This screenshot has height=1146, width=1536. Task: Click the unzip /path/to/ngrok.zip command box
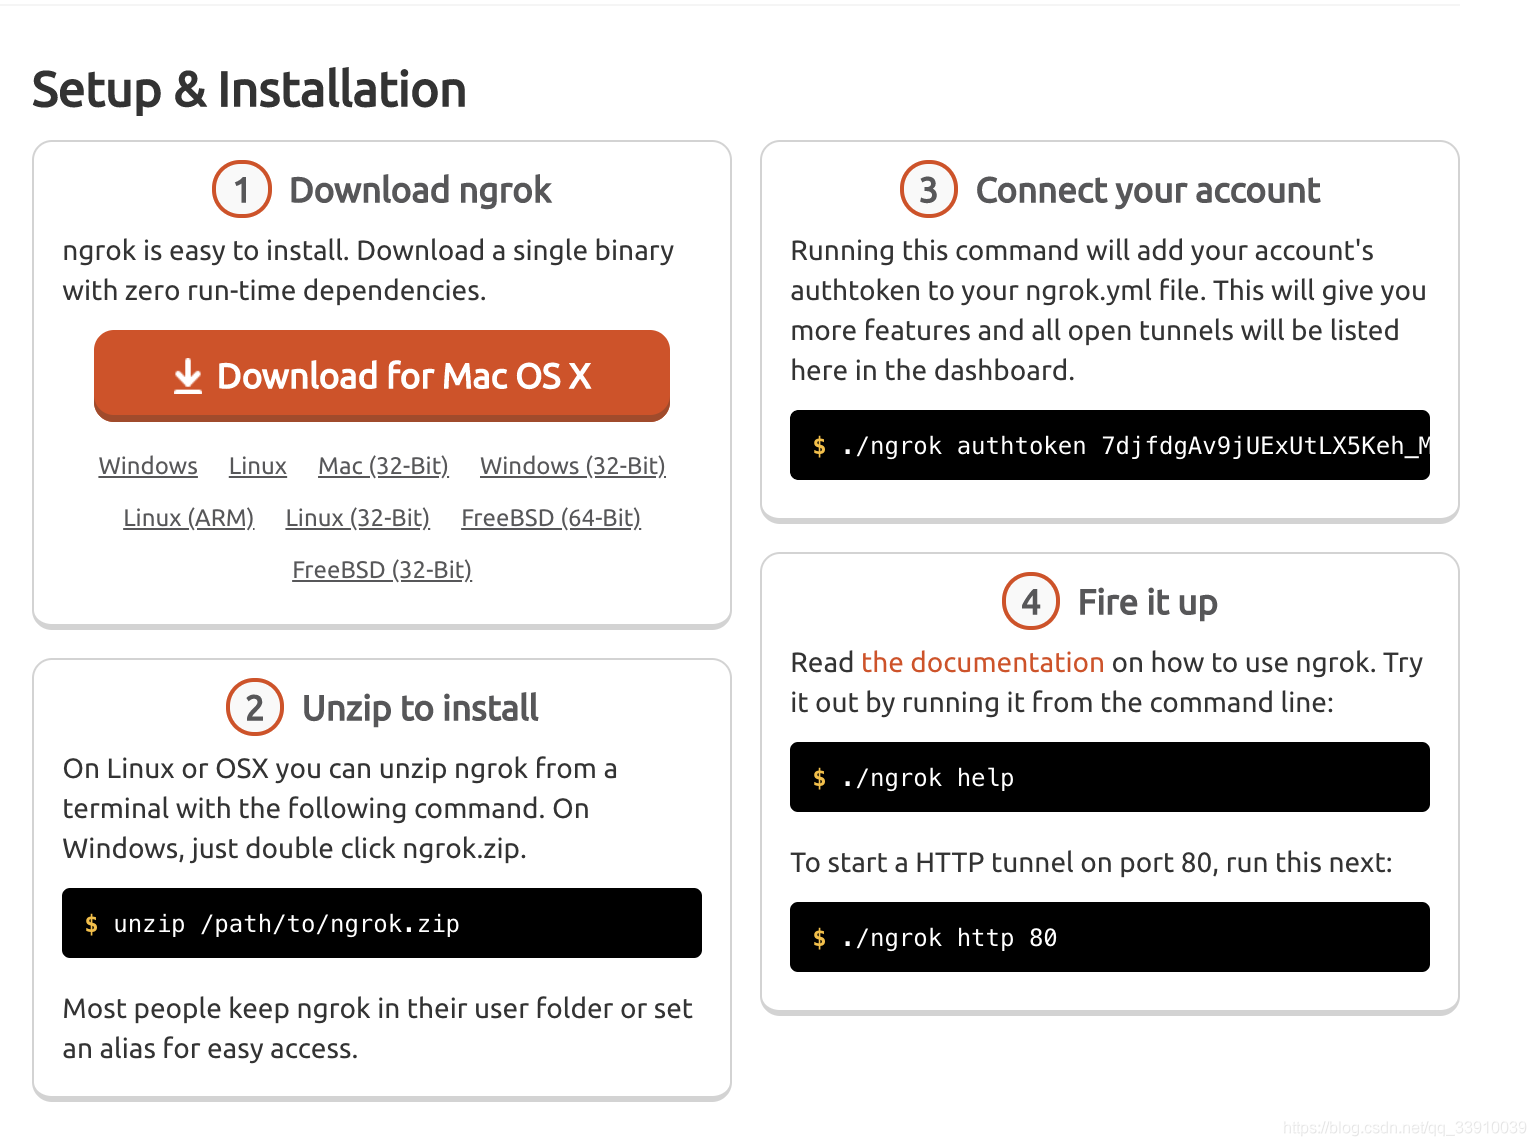pos(382,923)
